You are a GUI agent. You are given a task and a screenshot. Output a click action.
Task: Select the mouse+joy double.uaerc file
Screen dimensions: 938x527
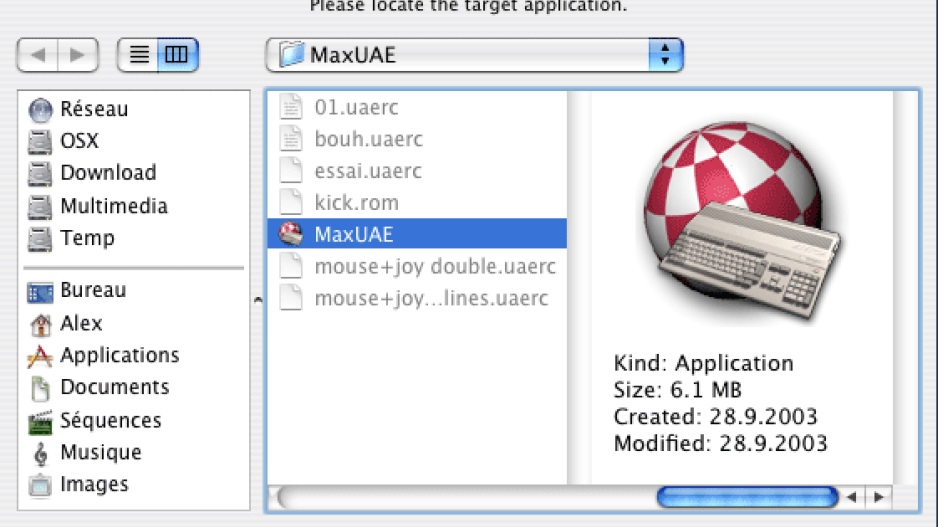click(417, 266)
